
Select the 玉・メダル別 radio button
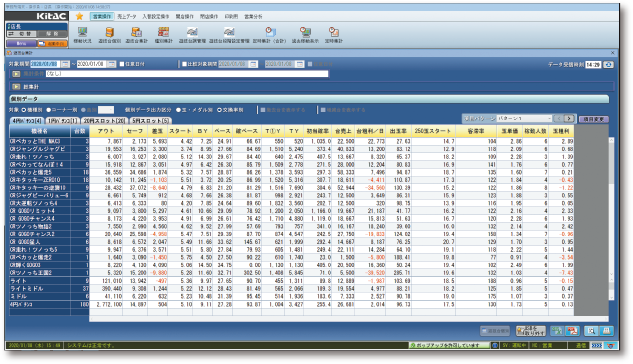pyautogui.click(x=178, y=110)
